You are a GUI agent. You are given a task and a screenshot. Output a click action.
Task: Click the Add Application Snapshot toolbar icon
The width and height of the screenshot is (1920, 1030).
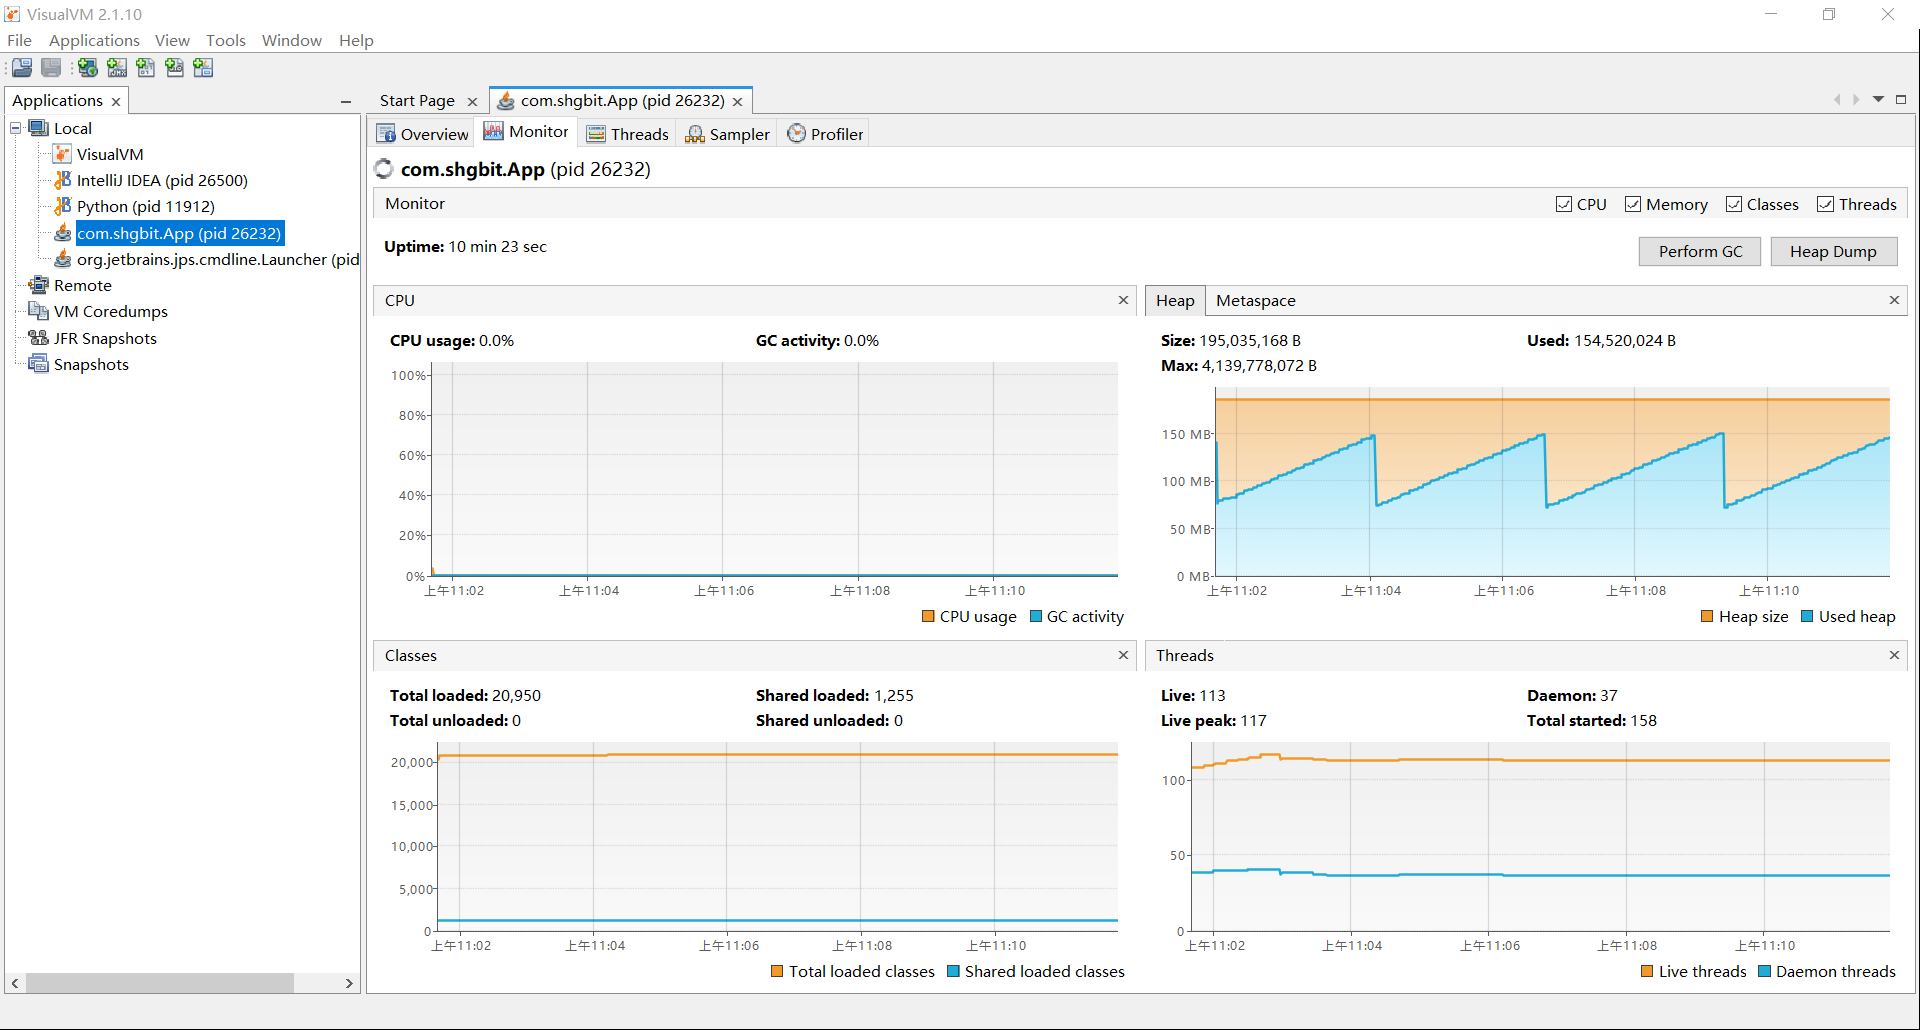(x=204, y=68)
